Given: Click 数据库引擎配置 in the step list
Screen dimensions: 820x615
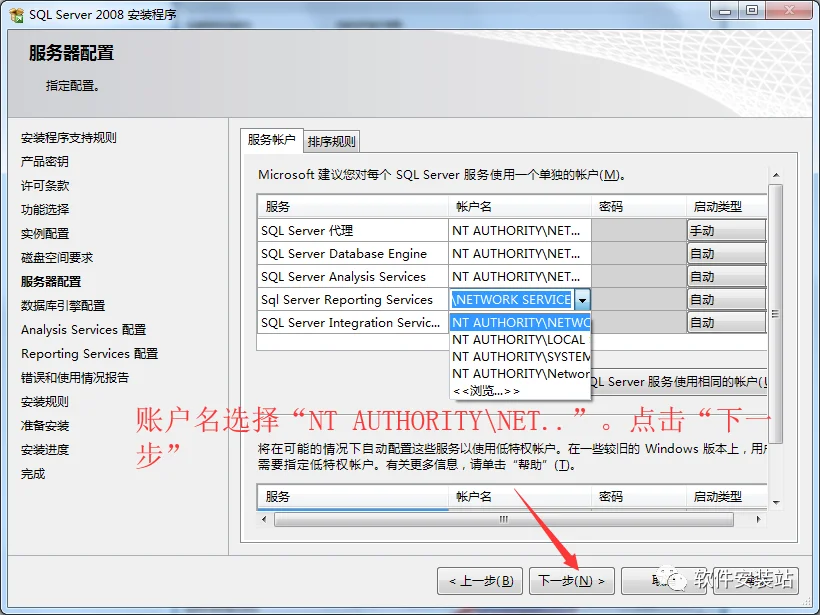Looking at the screenshot, I should click(x=63, y=305).
